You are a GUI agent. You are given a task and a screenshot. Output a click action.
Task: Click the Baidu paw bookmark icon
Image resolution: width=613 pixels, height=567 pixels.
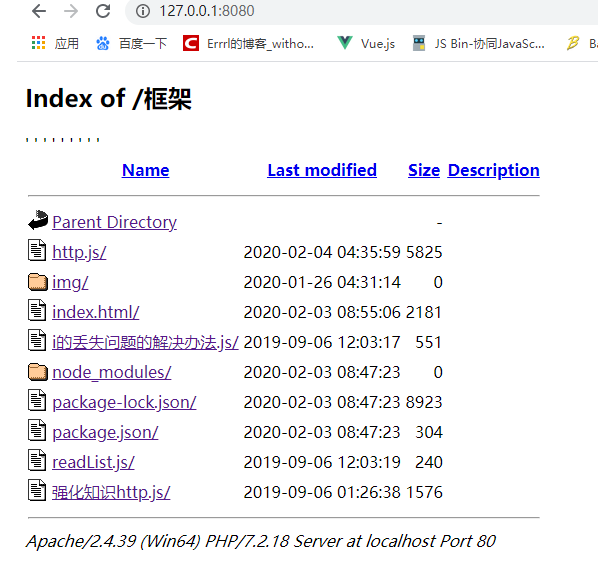103,43
